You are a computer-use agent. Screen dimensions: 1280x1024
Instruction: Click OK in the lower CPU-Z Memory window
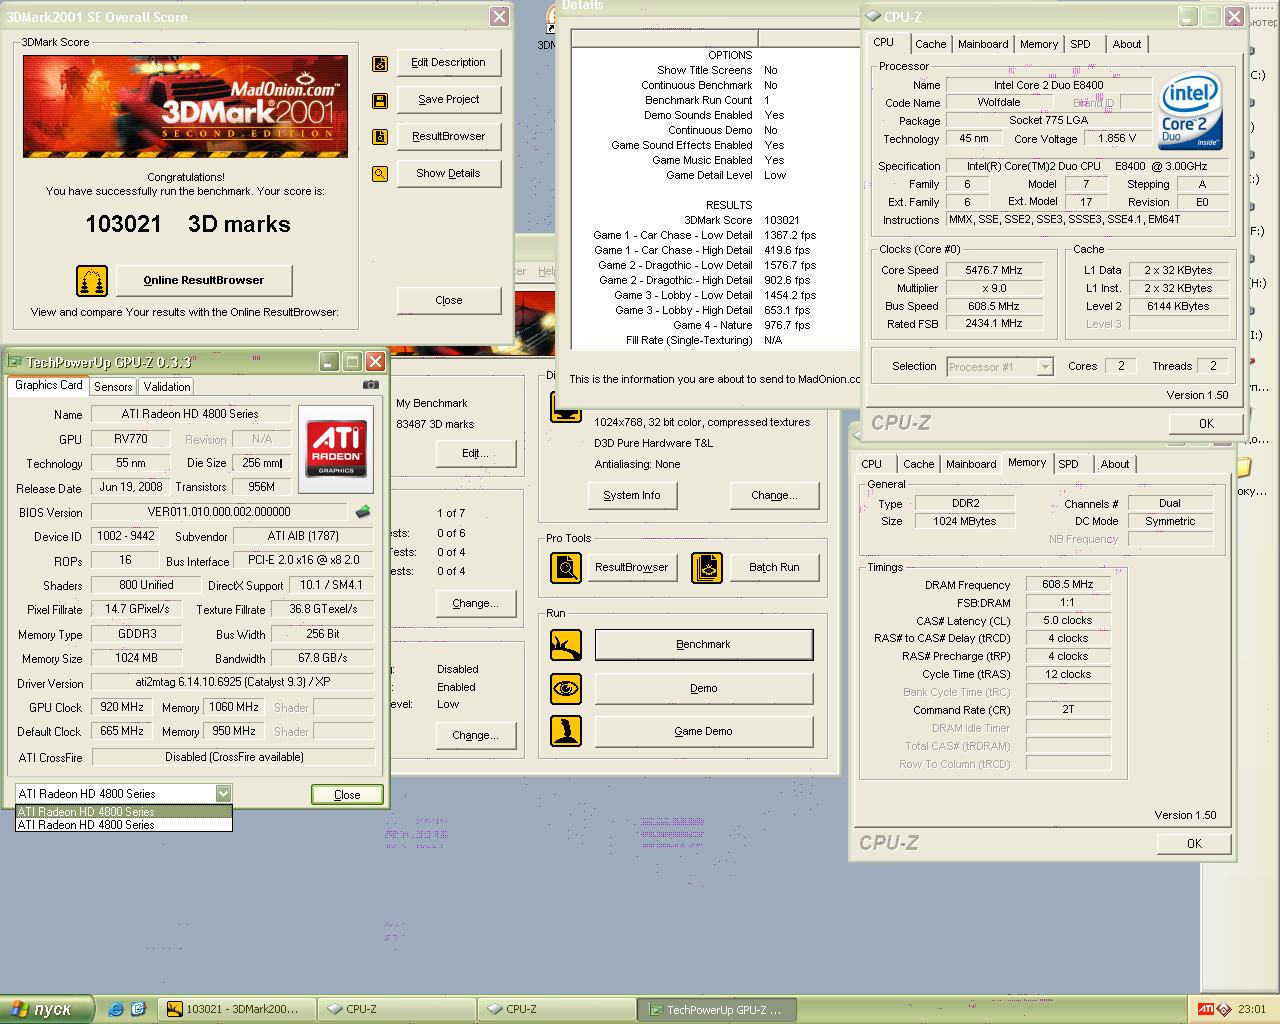tap(1194, 843)
